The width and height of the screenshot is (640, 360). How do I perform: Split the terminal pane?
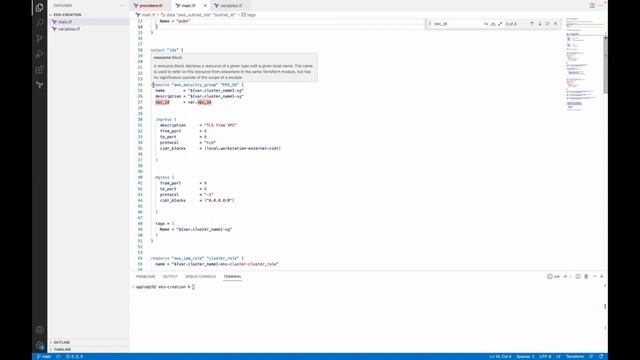click(578, 276)
